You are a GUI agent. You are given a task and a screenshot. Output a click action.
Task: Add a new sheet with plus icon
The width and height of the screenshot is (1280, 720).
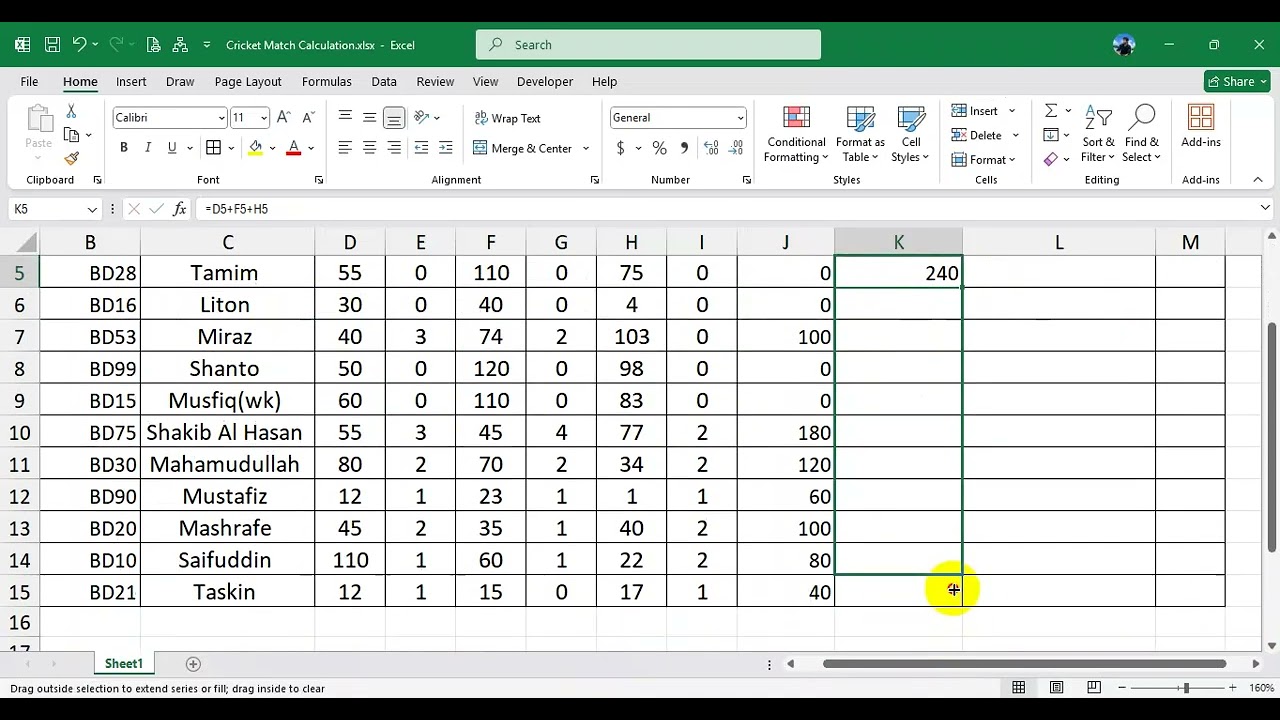193,664
